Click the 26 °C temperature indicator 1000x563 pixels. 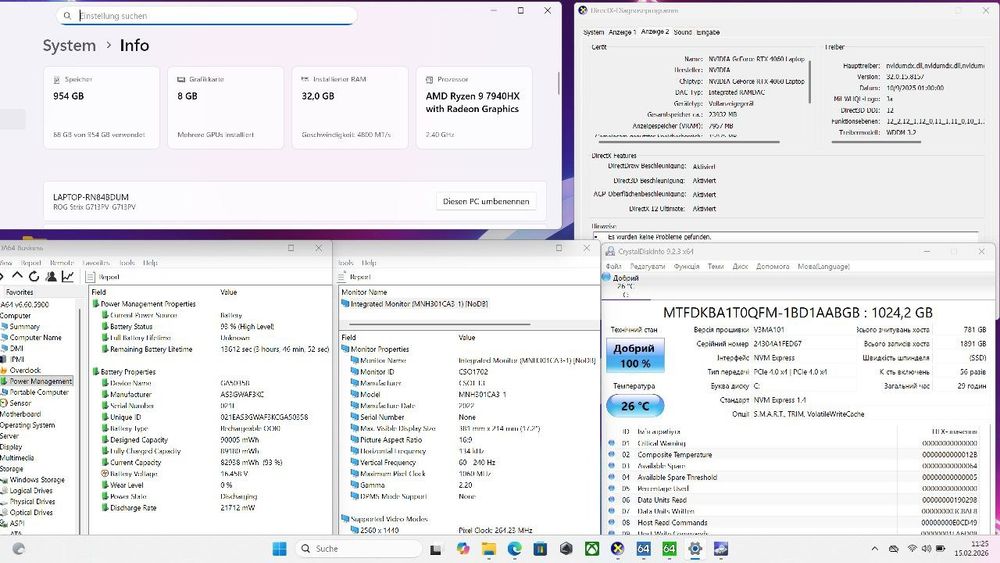(635, 406)
